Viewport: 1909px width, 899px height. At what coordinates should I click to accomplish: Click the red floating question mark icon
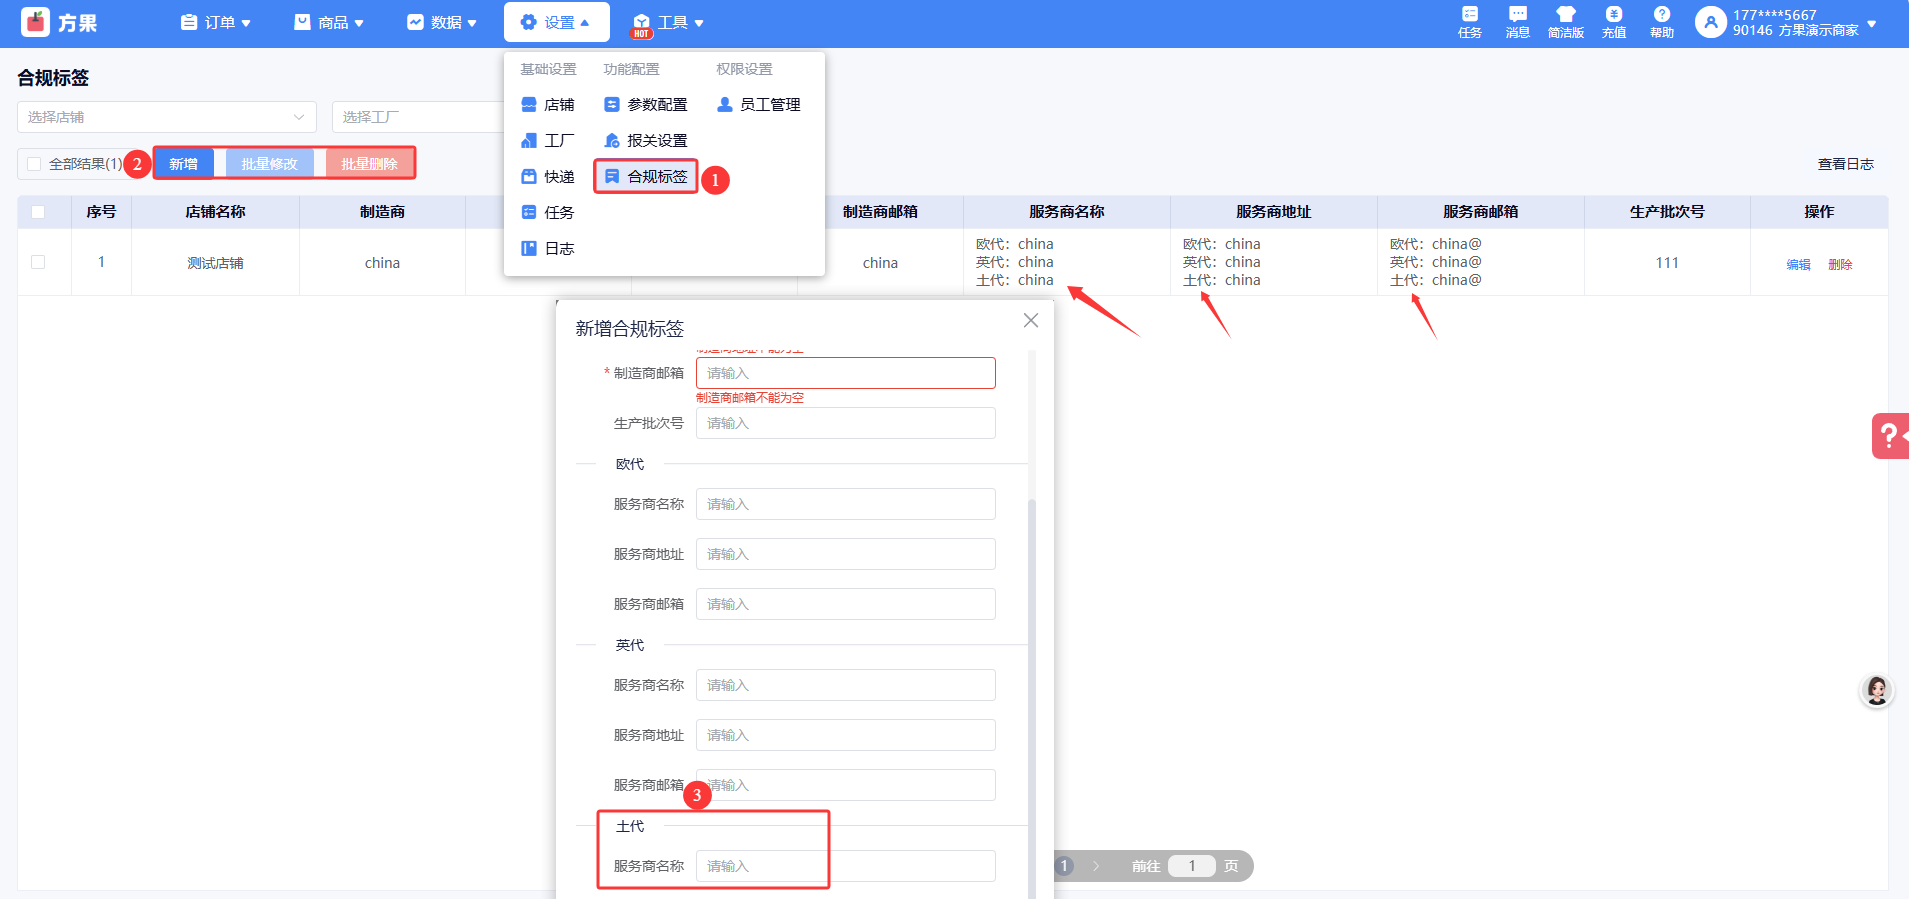tap(1890, 436)
